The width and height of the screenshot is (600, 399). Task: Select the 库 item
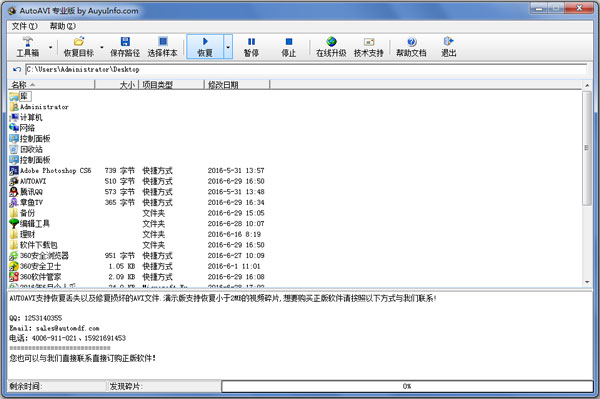(21, 96)
